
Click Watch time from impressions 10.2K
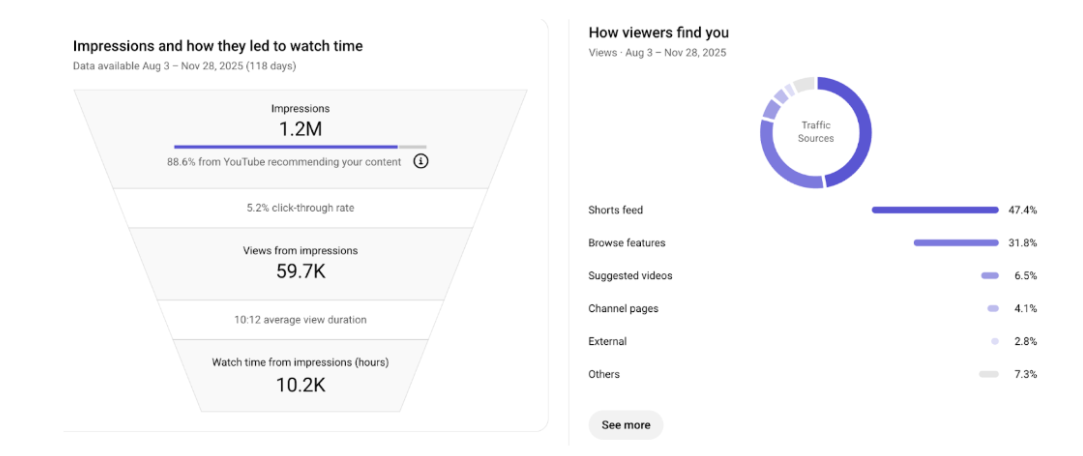click(x=300, y=385)
